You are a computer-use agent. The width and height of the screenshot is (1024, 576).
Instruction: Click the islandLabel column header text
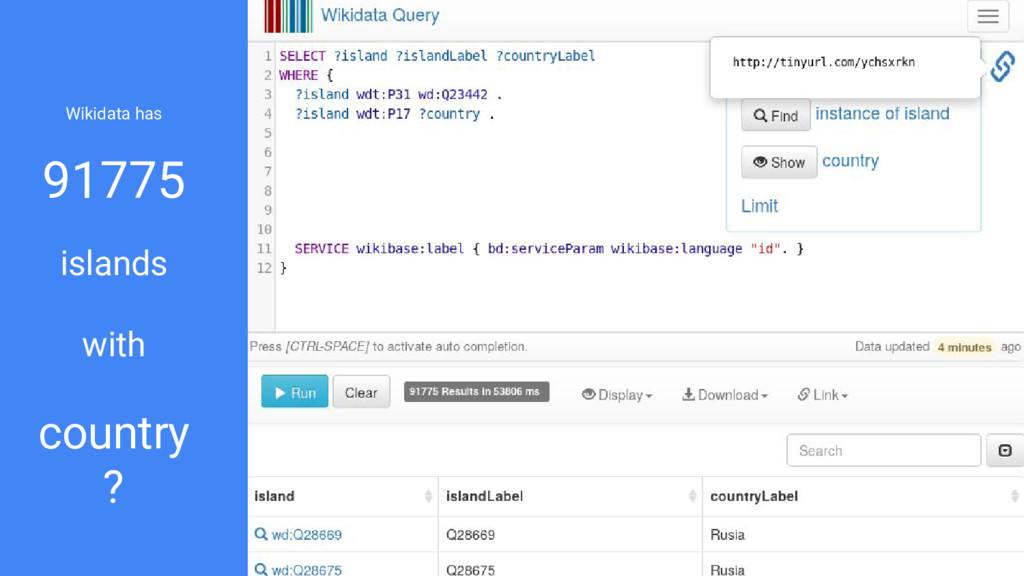point(485,496)
